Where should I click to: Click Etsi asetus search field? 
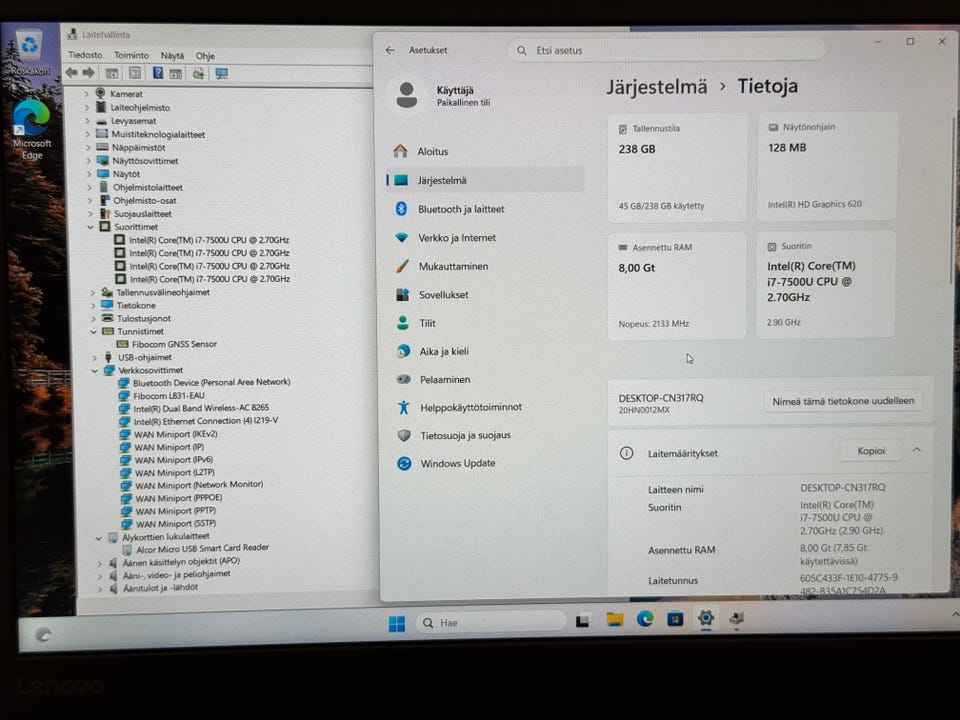[x=666, y=50]
